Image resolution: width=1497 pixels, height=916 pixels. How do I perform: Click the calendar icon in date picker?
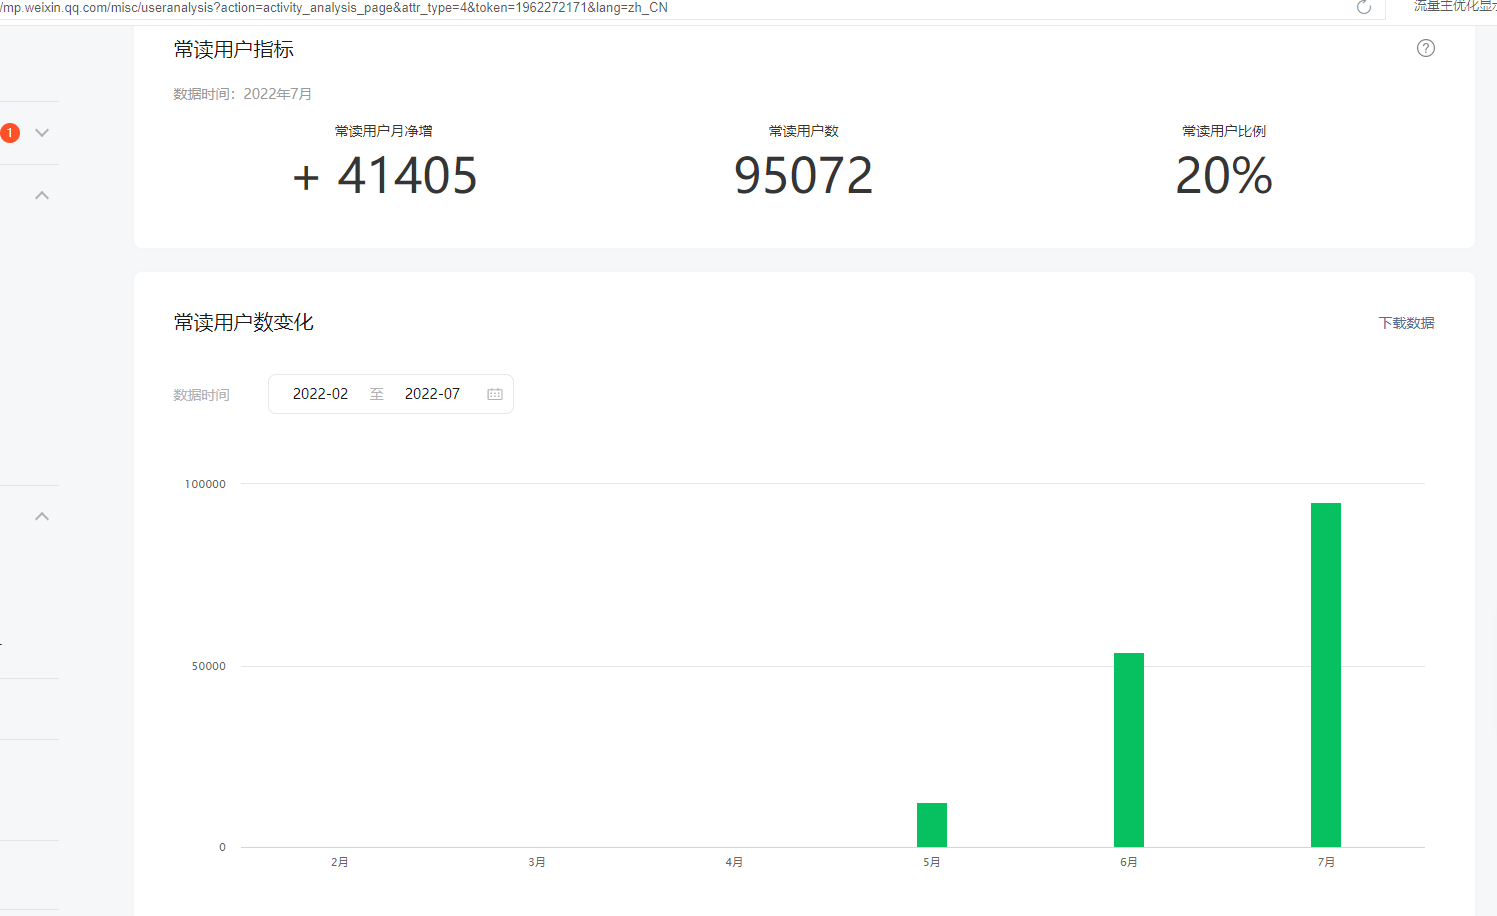(494, 394)
